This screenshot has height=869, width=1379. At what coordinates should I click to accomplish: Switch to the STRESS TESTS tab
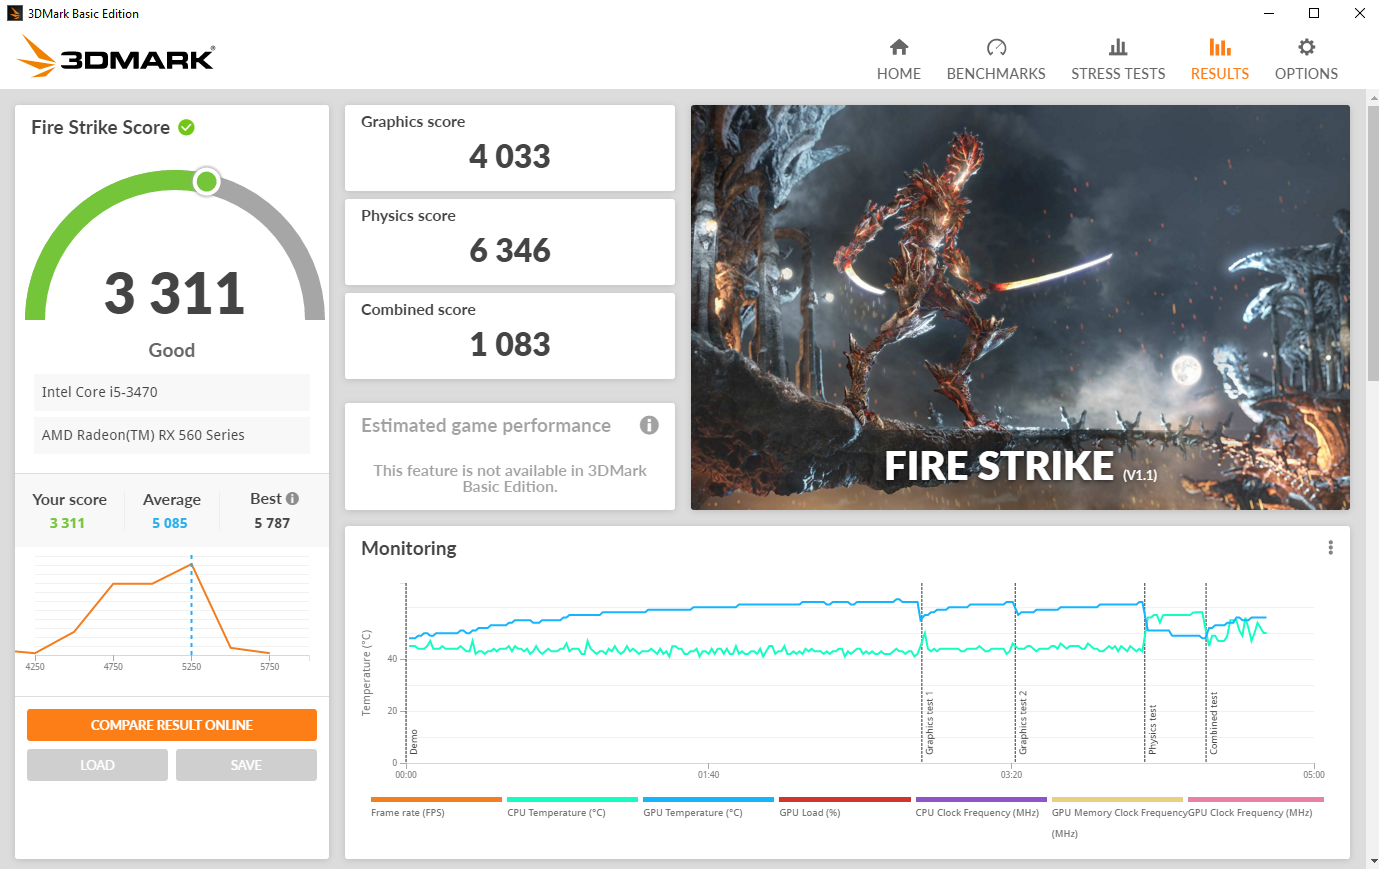coord(1118,74)
